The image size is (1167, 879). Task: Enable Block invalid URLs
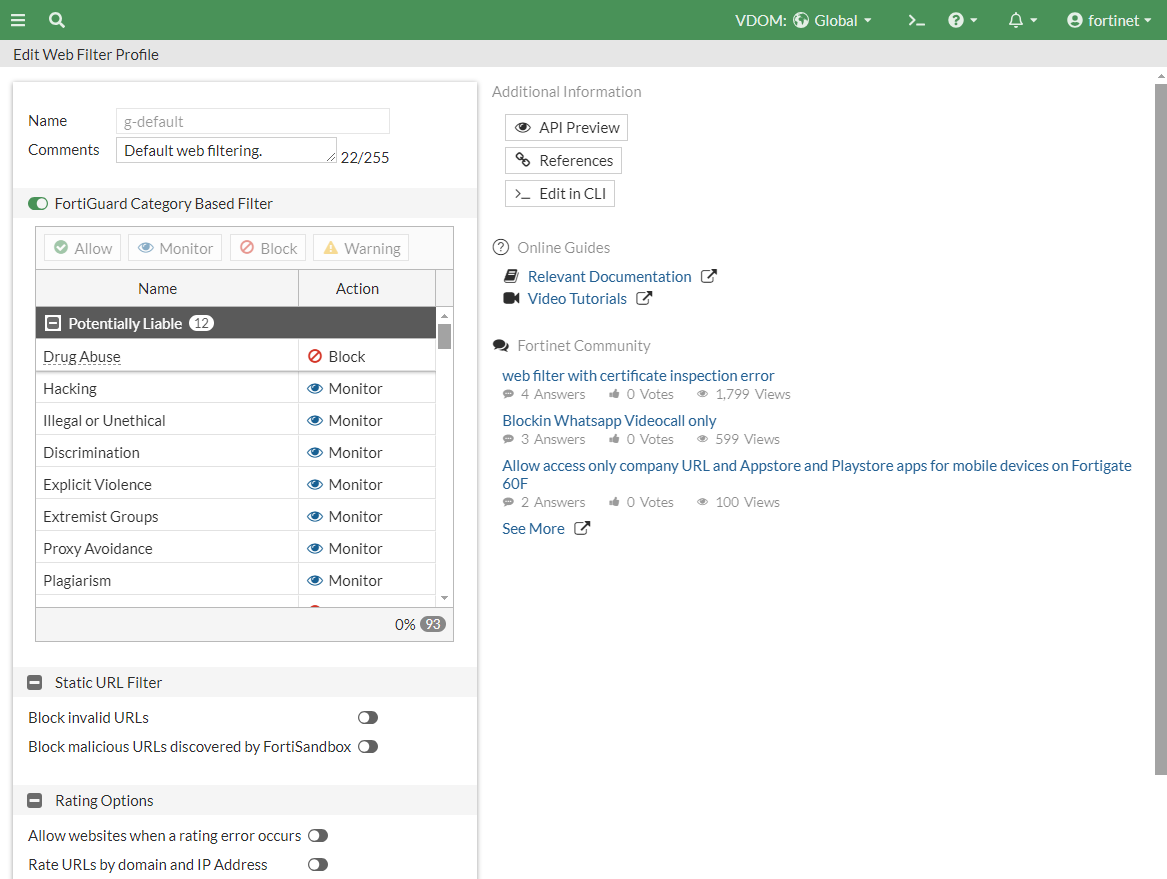(x=367, y=717)
